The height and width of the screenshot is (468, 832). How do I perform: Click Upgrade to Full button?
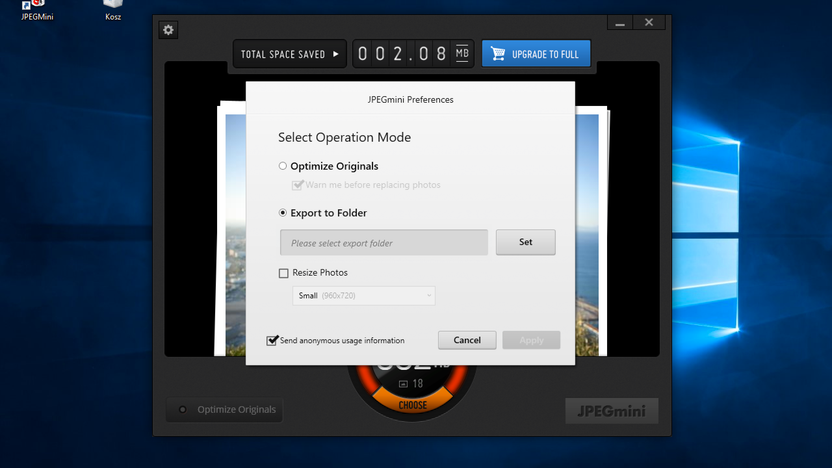tap(536, 54)
